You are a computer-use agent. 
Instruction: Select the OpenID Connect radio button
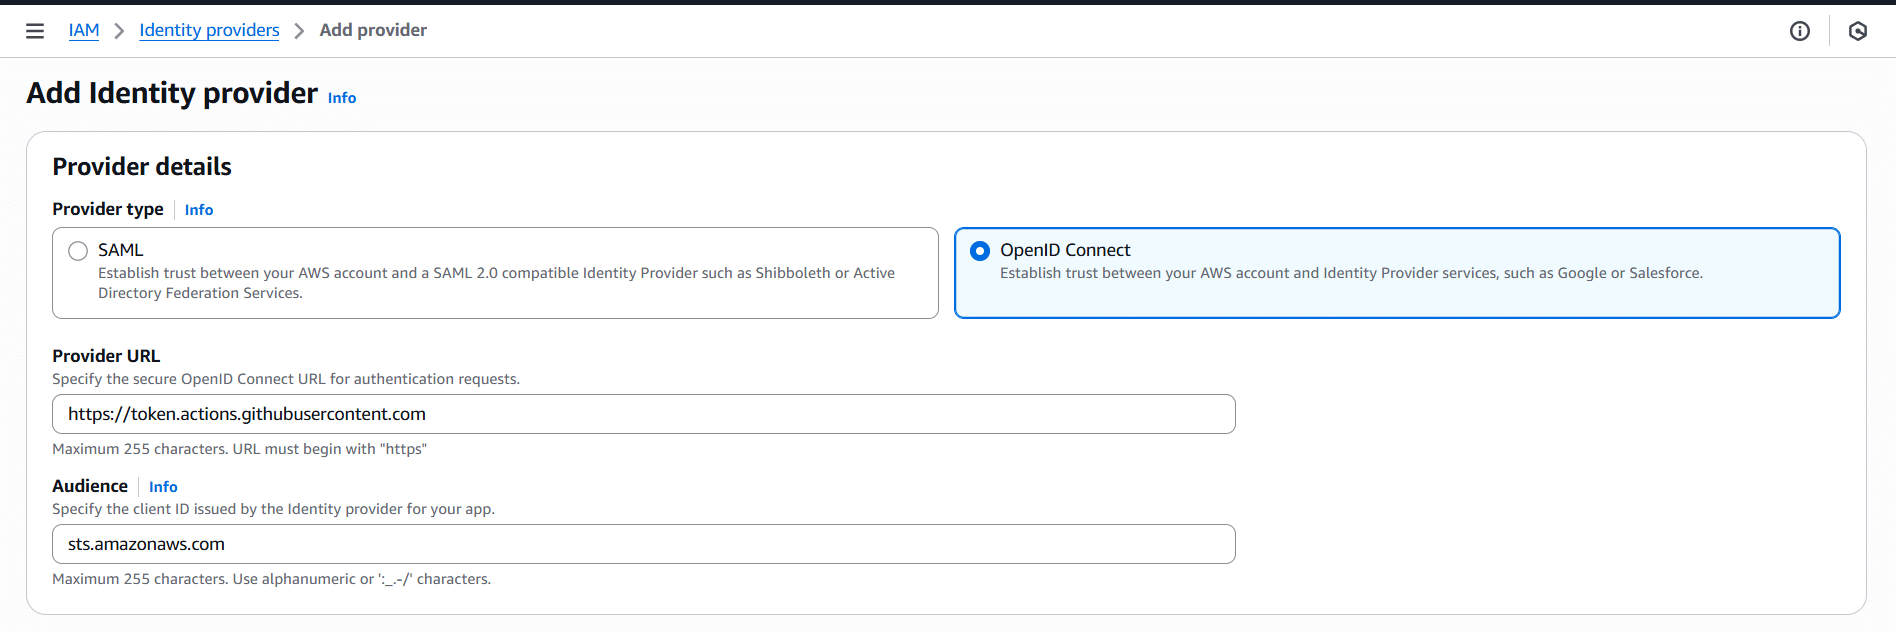coord(980,251)
